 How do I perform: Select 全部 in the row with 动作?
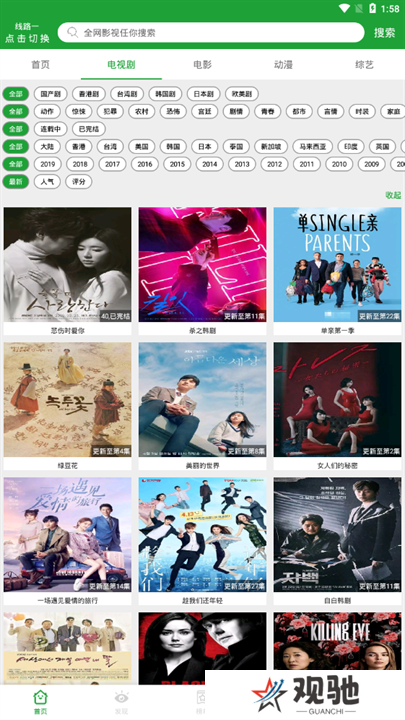point(16,111)
